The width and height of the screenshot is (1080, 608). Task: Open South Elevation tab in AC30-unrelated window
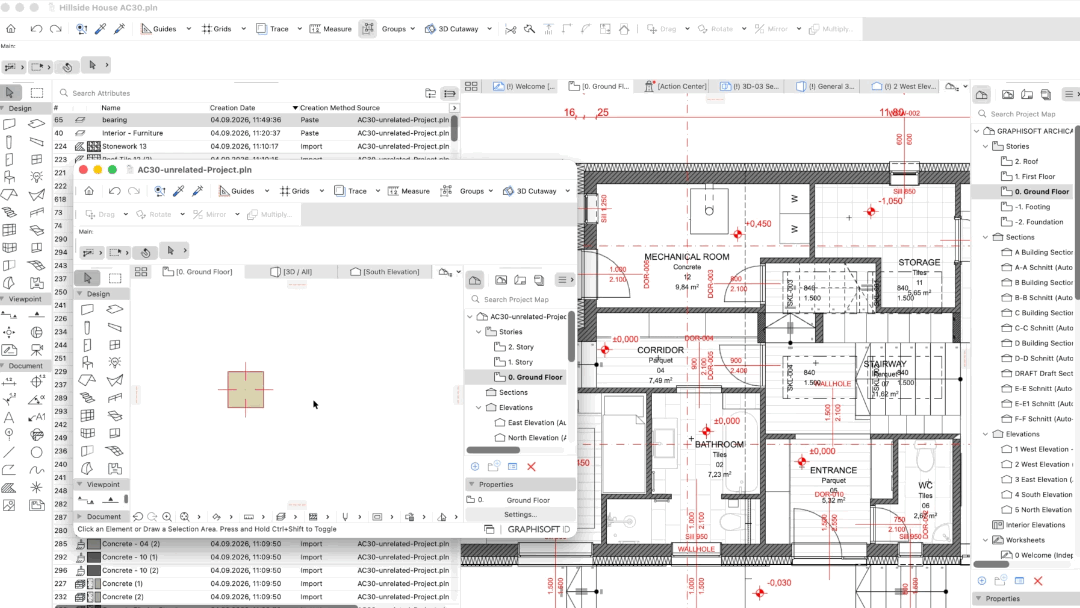click(384, 271)
